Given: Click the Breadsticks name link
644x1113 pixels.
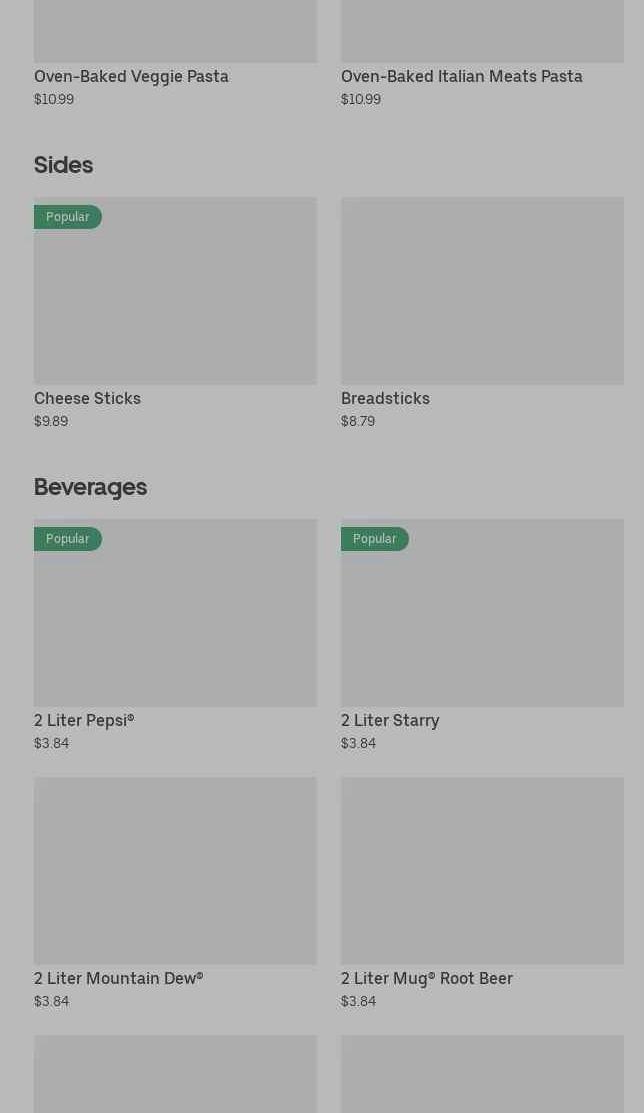Looking at the screenshot, I should [x=386, y=398].
